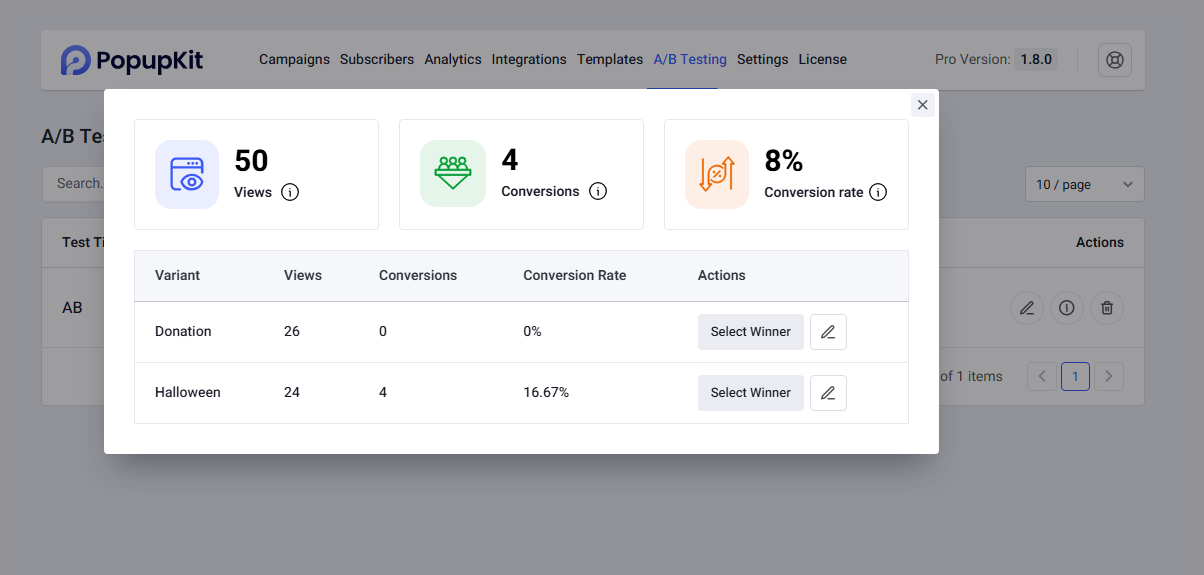Click the Conversion rate info icon
The image size is (1204, 575).
pos(878,192)
